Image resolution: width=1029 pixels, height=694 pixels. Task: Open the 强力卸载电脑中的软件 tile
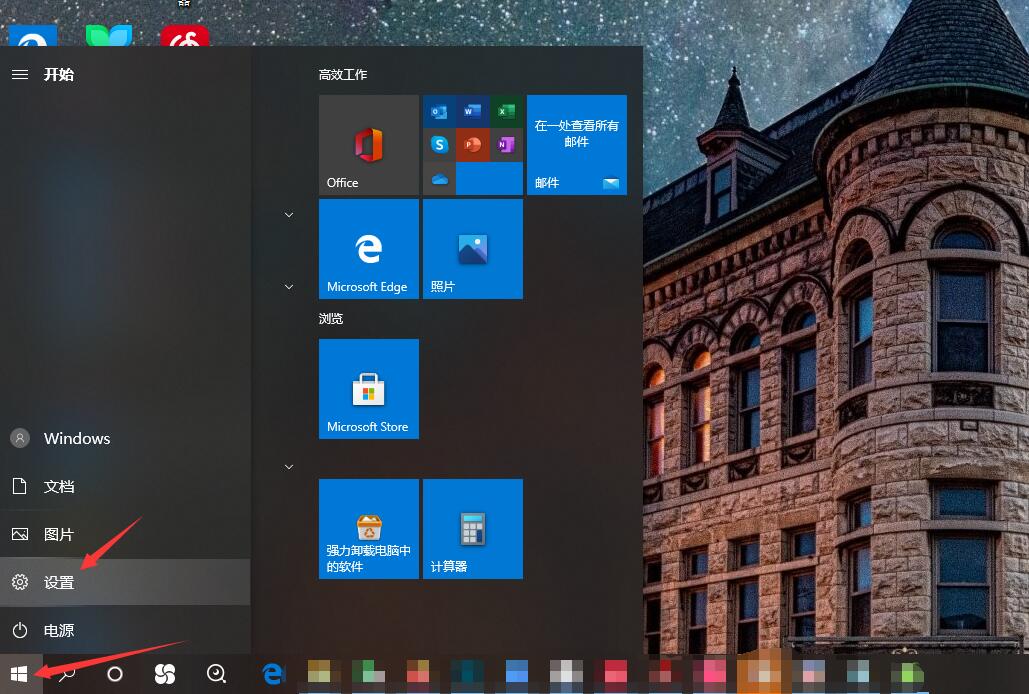pyautogui.click(x=369, y=529)
